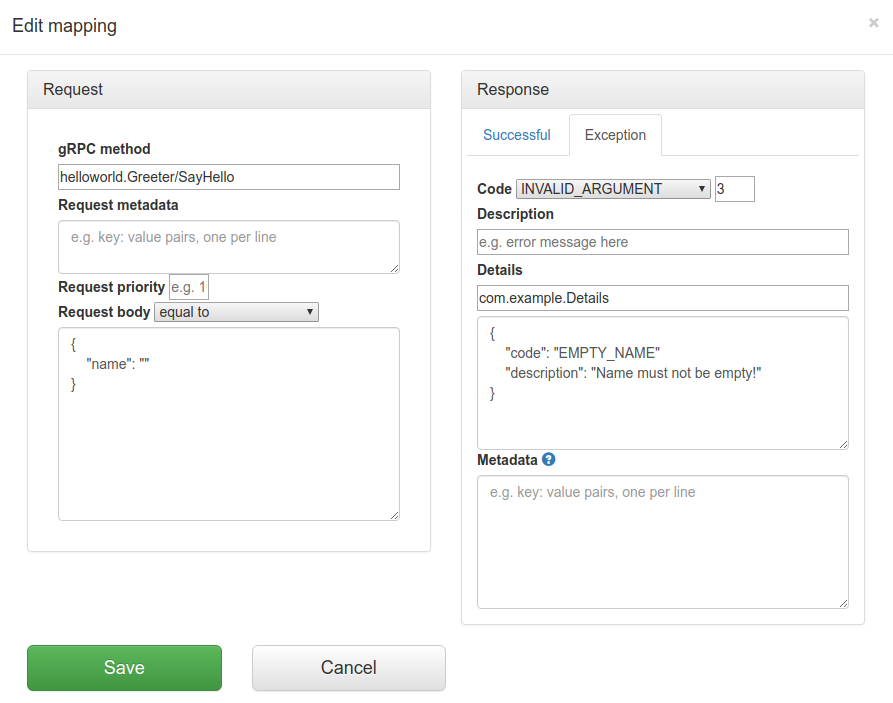The image size is (893, 703).
Task: Click the Request priority input
Action: (188, 287)
